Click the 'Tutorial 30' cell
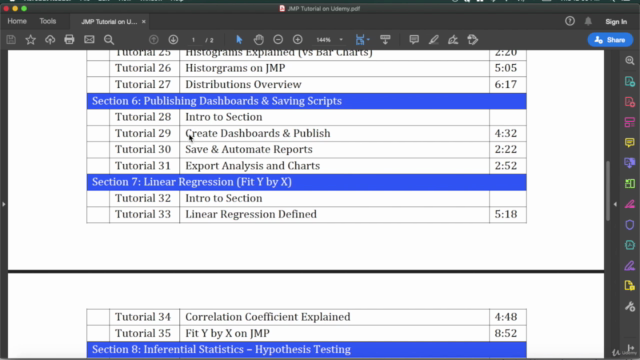This screenshot has height=360, width=640. 144,149
